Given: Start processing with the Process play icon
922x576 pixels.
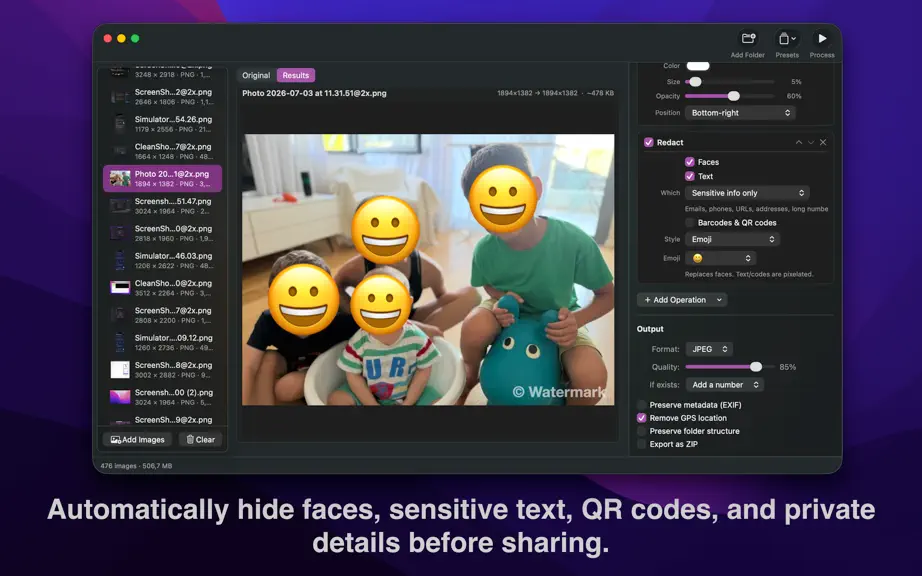Looking at the screenshot, I should pos(822,38).
